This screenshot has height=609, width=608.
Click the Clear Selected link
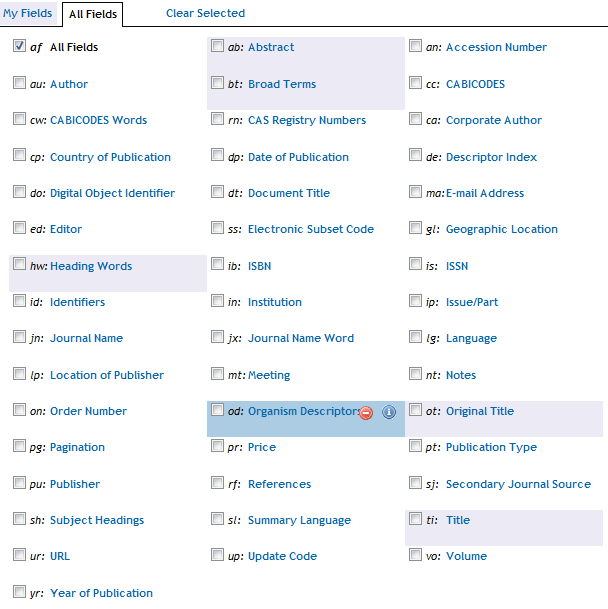pyautogui.click(x=205, y=13)
